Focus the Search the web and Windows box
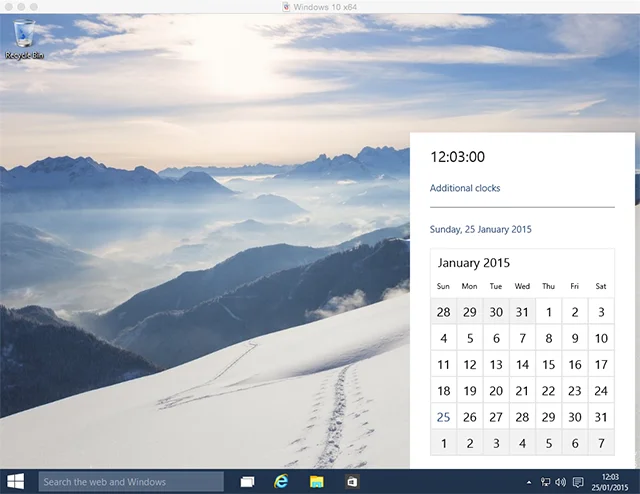 (x=131, y=482)
